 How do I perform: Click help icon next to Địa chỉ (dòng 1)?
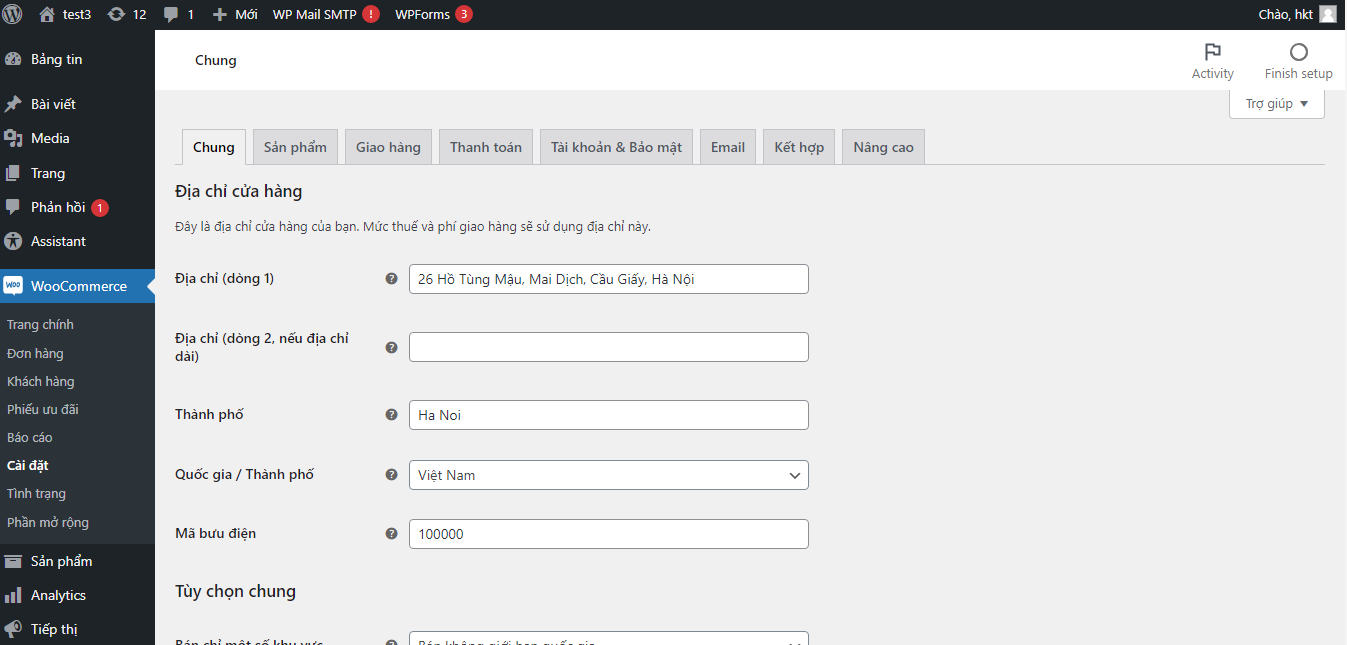click(x=392, y=279)
